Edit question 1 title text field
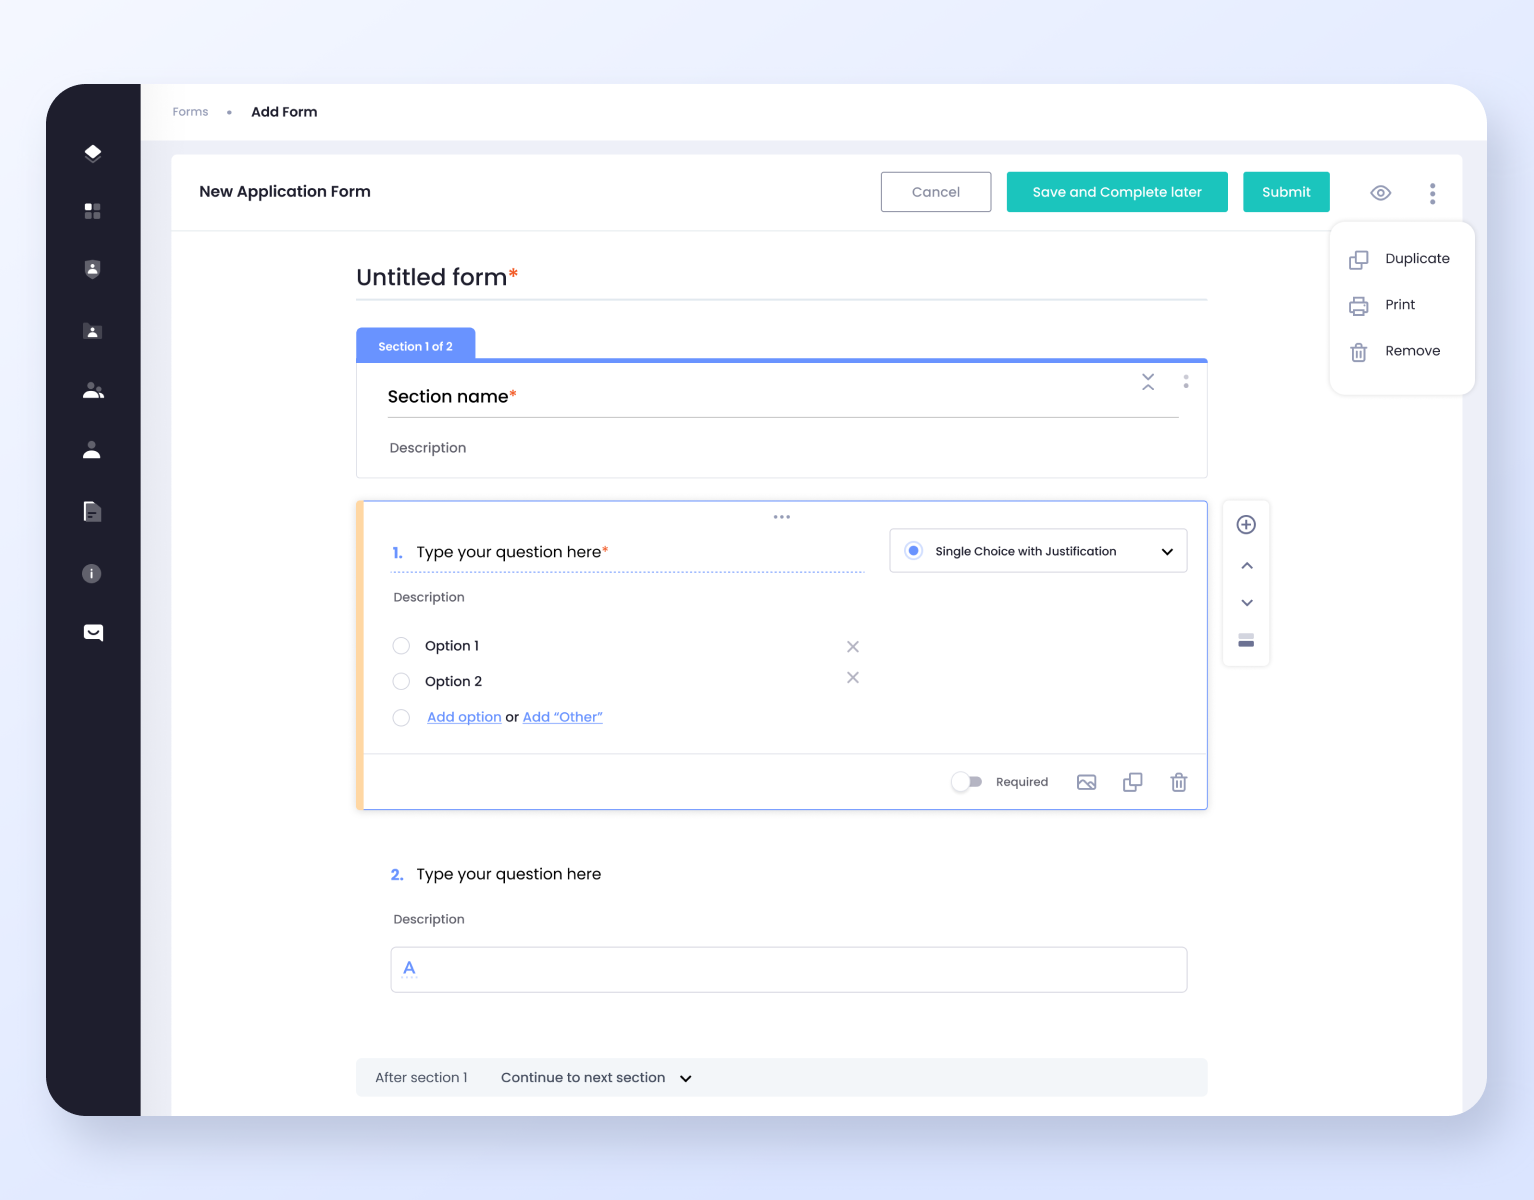 [628, 553]
